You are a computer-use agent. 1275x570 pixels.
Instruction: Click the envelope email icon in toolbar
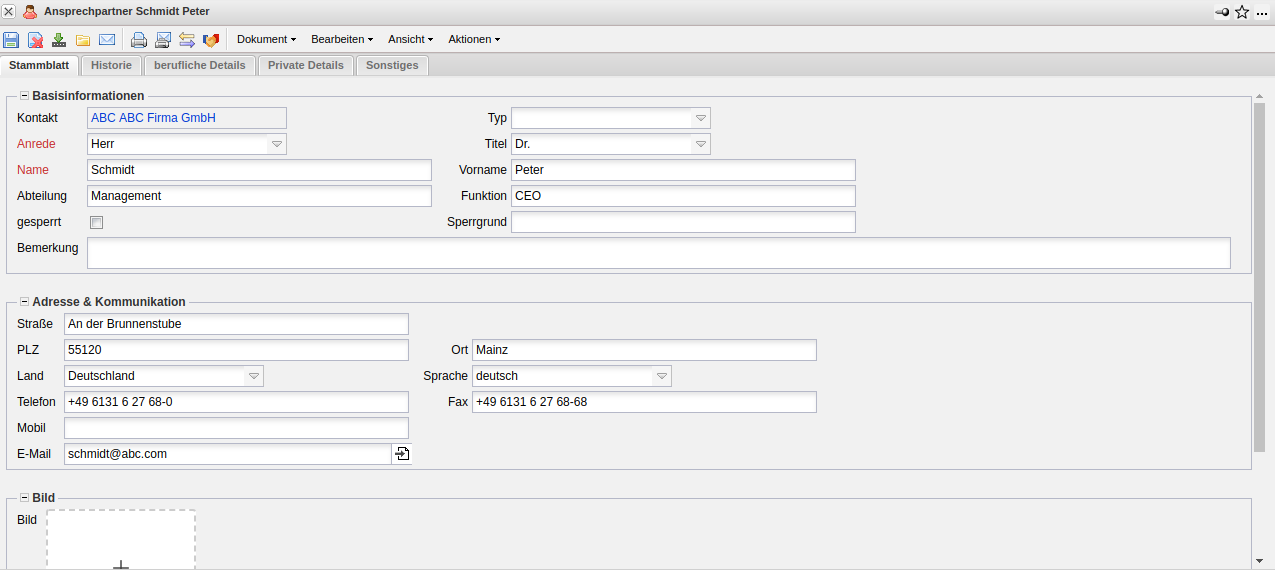click(107, 40)
